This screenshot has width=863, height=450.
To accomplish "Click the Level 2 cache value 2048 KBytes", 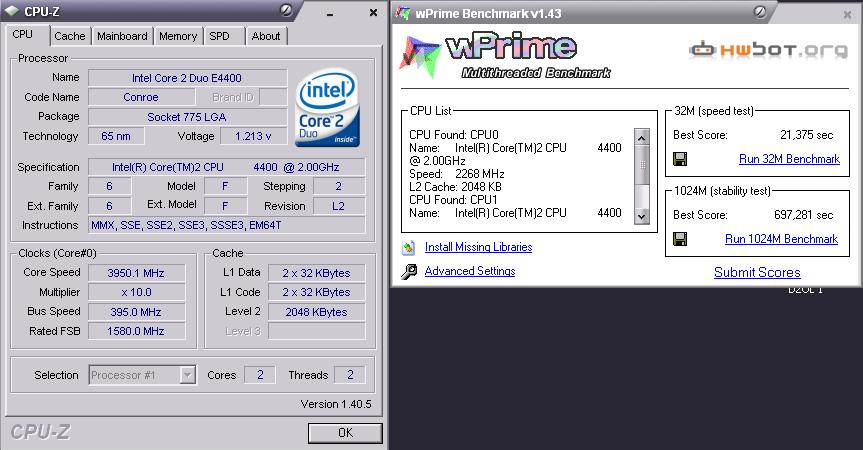I will click(x=316, y=312).
